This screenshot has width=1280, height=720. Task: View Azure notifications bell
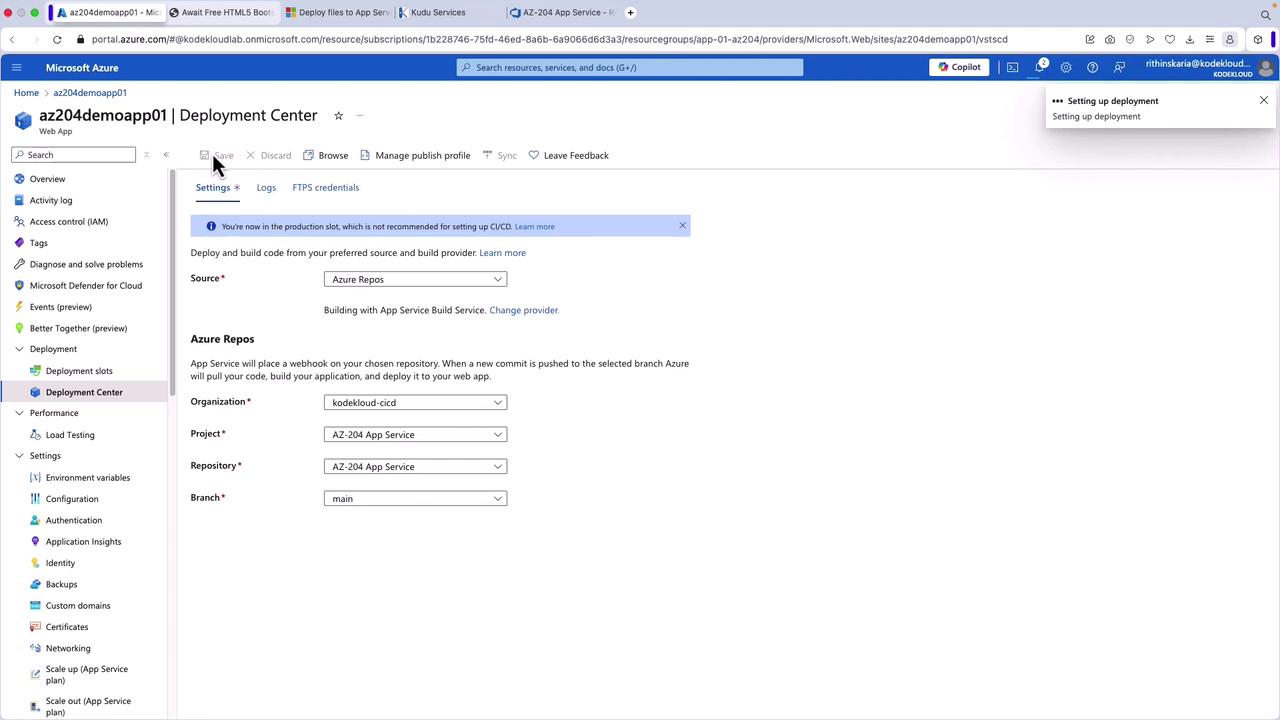click(1040, 67)
